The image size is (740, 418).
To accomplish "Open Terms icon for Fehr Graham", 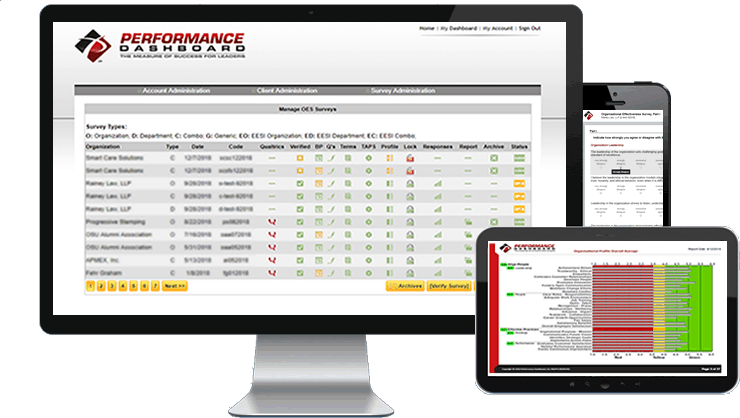I will (x=348, y=273).
